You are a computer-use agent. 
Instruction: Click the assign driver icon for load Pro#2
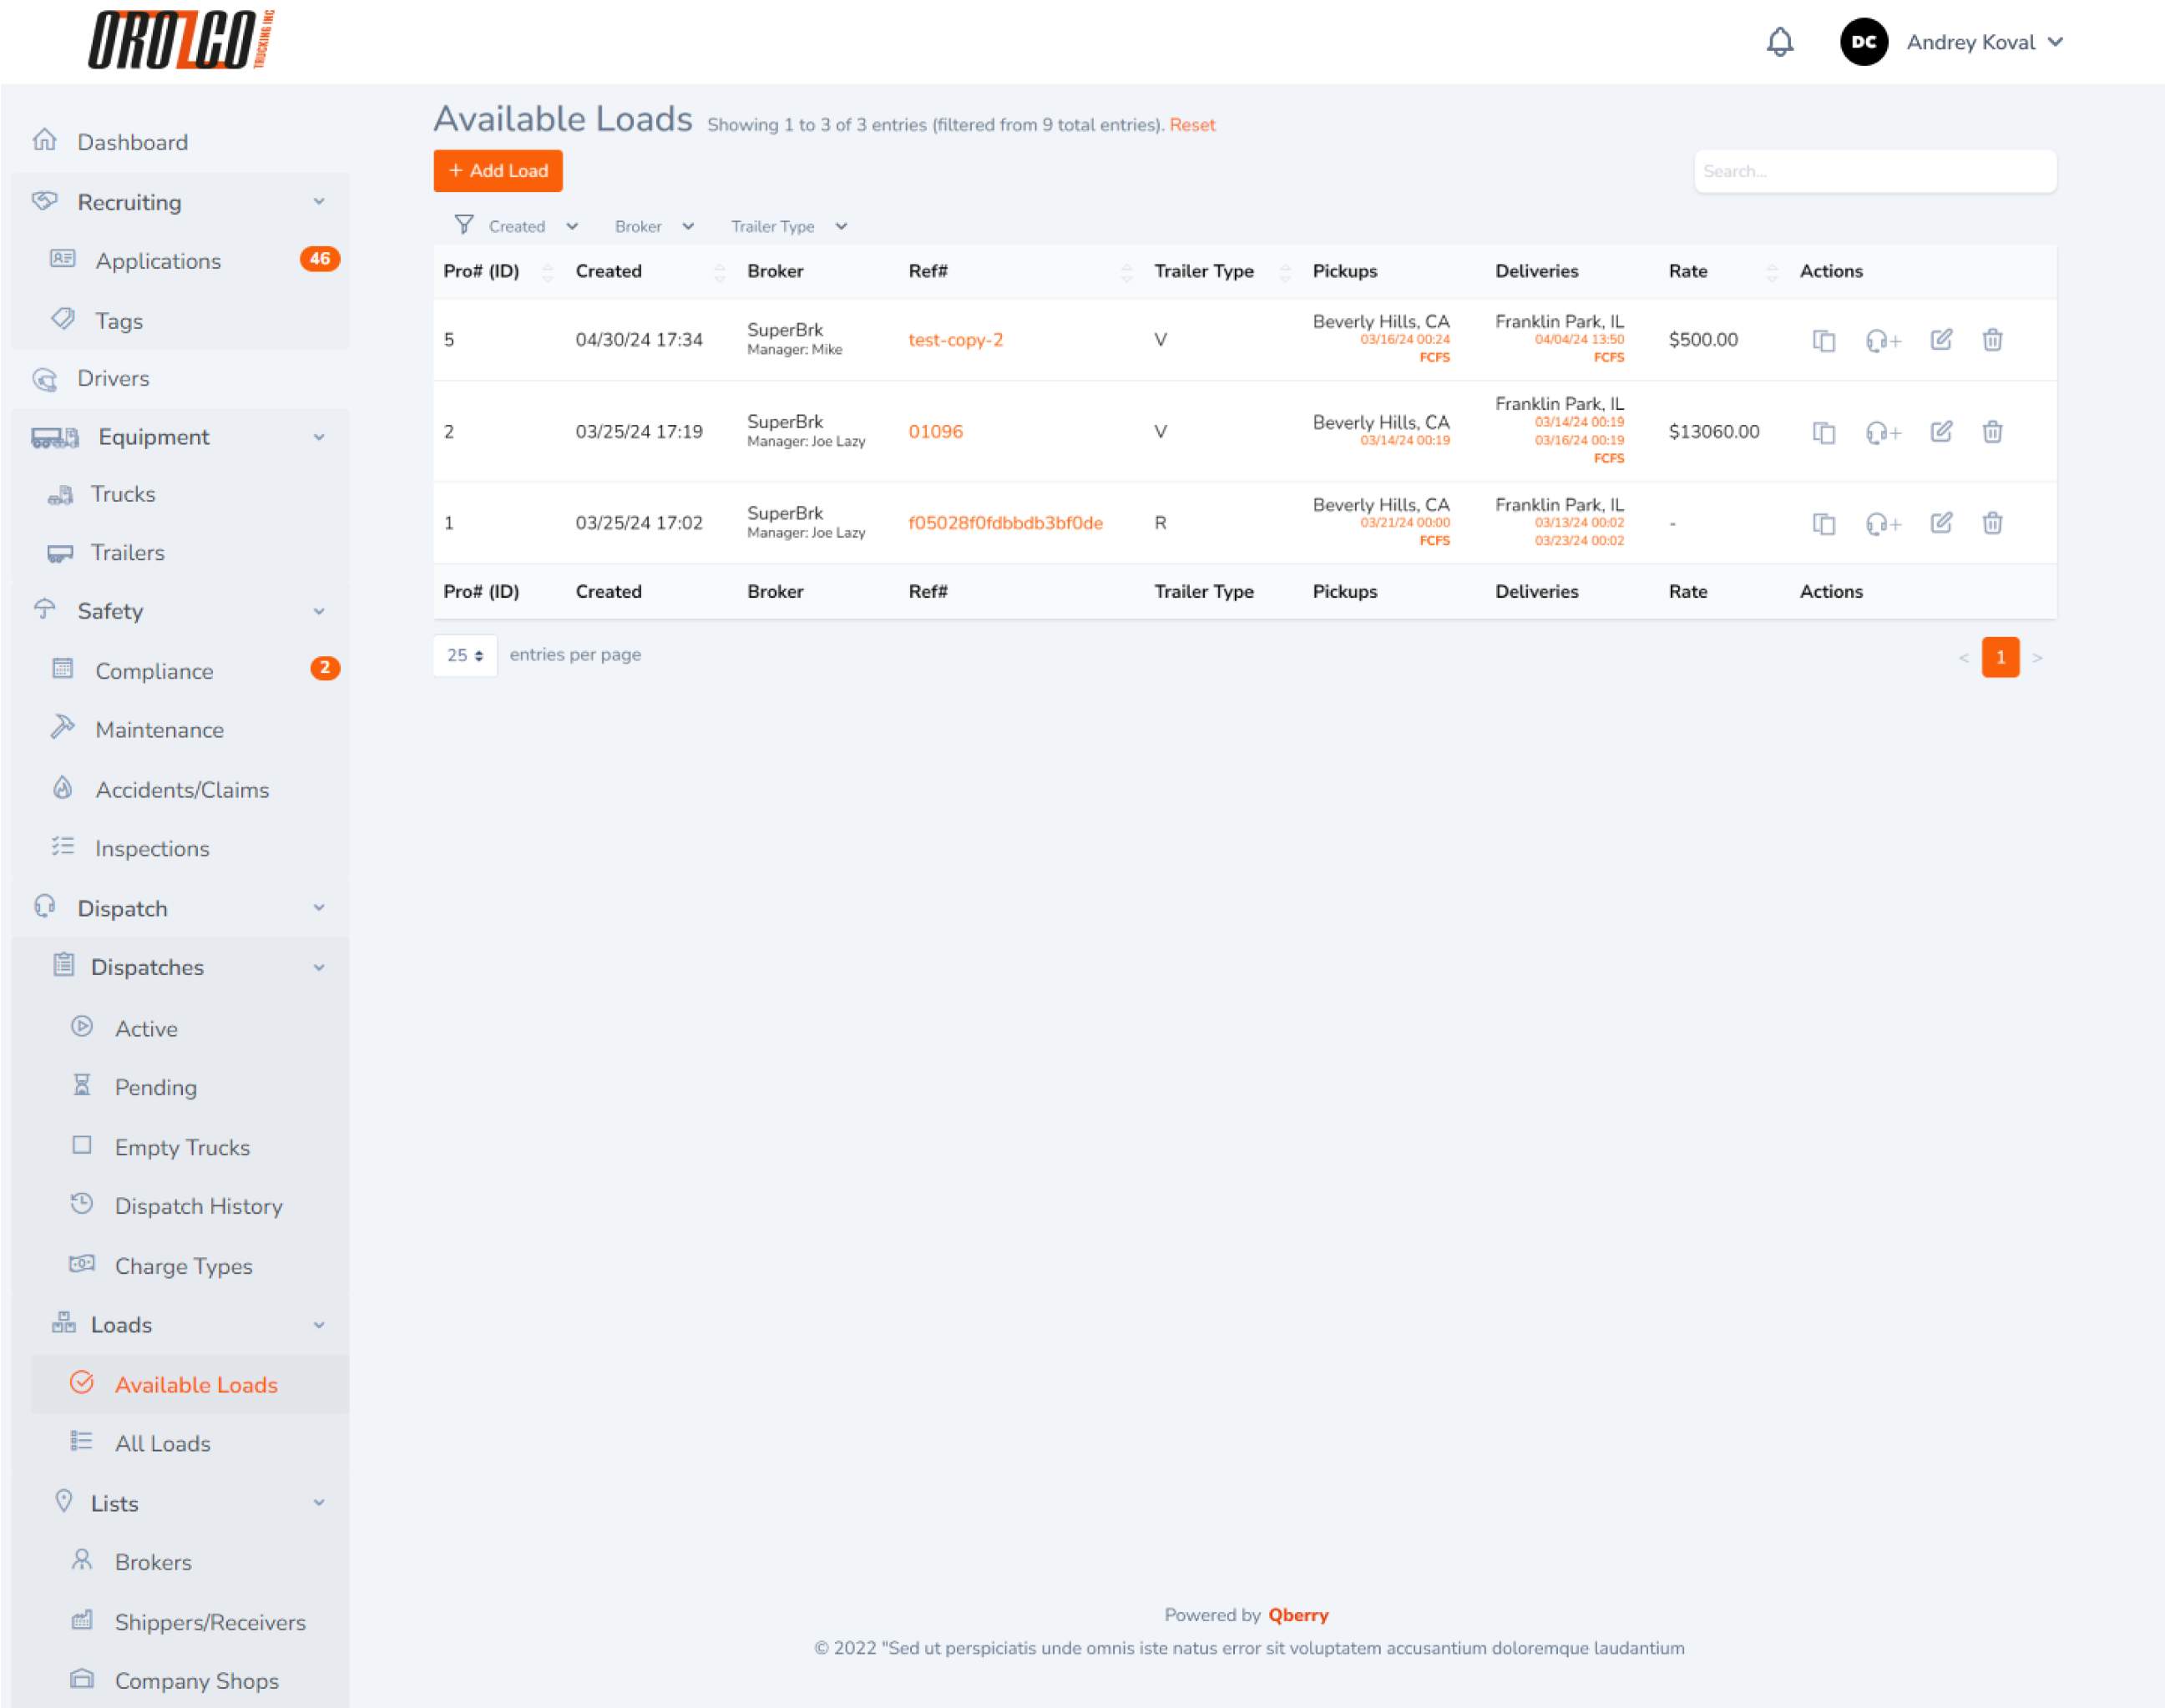click(x=1884, y=431)
